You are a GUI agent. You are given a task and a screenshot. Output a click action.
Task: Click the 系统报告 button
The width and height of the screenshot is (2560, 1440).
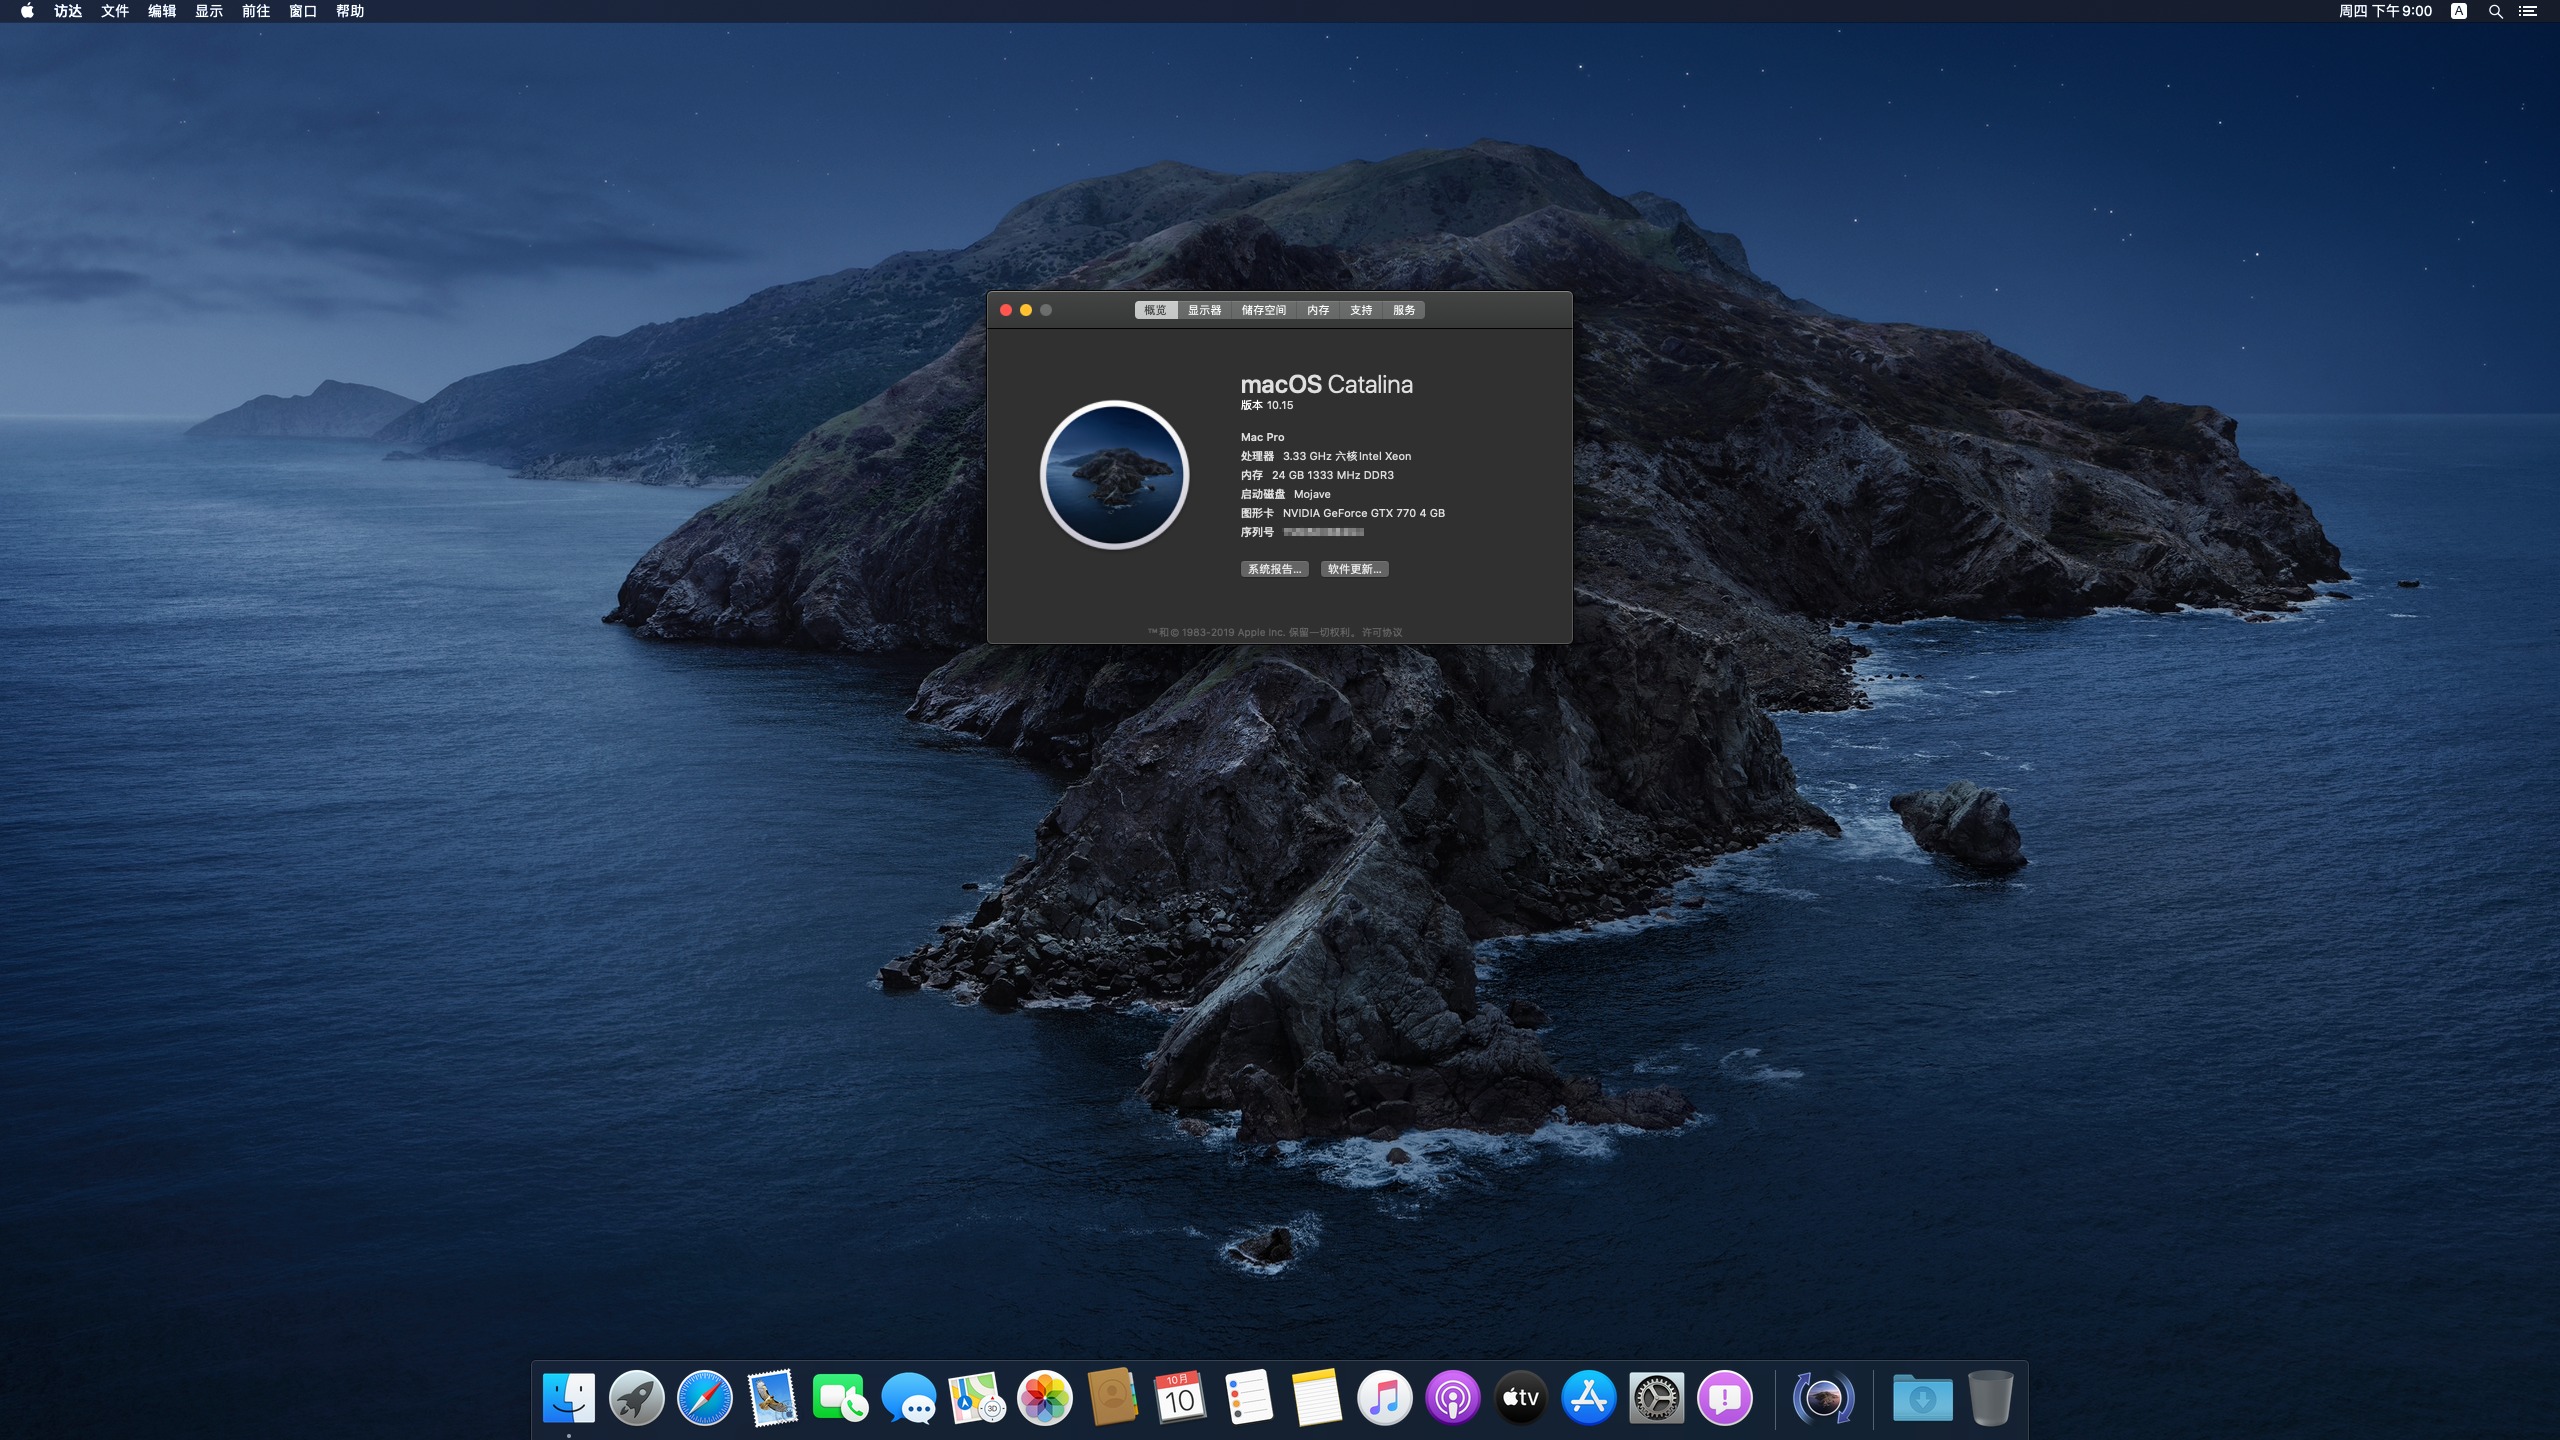pos(1274,569)
